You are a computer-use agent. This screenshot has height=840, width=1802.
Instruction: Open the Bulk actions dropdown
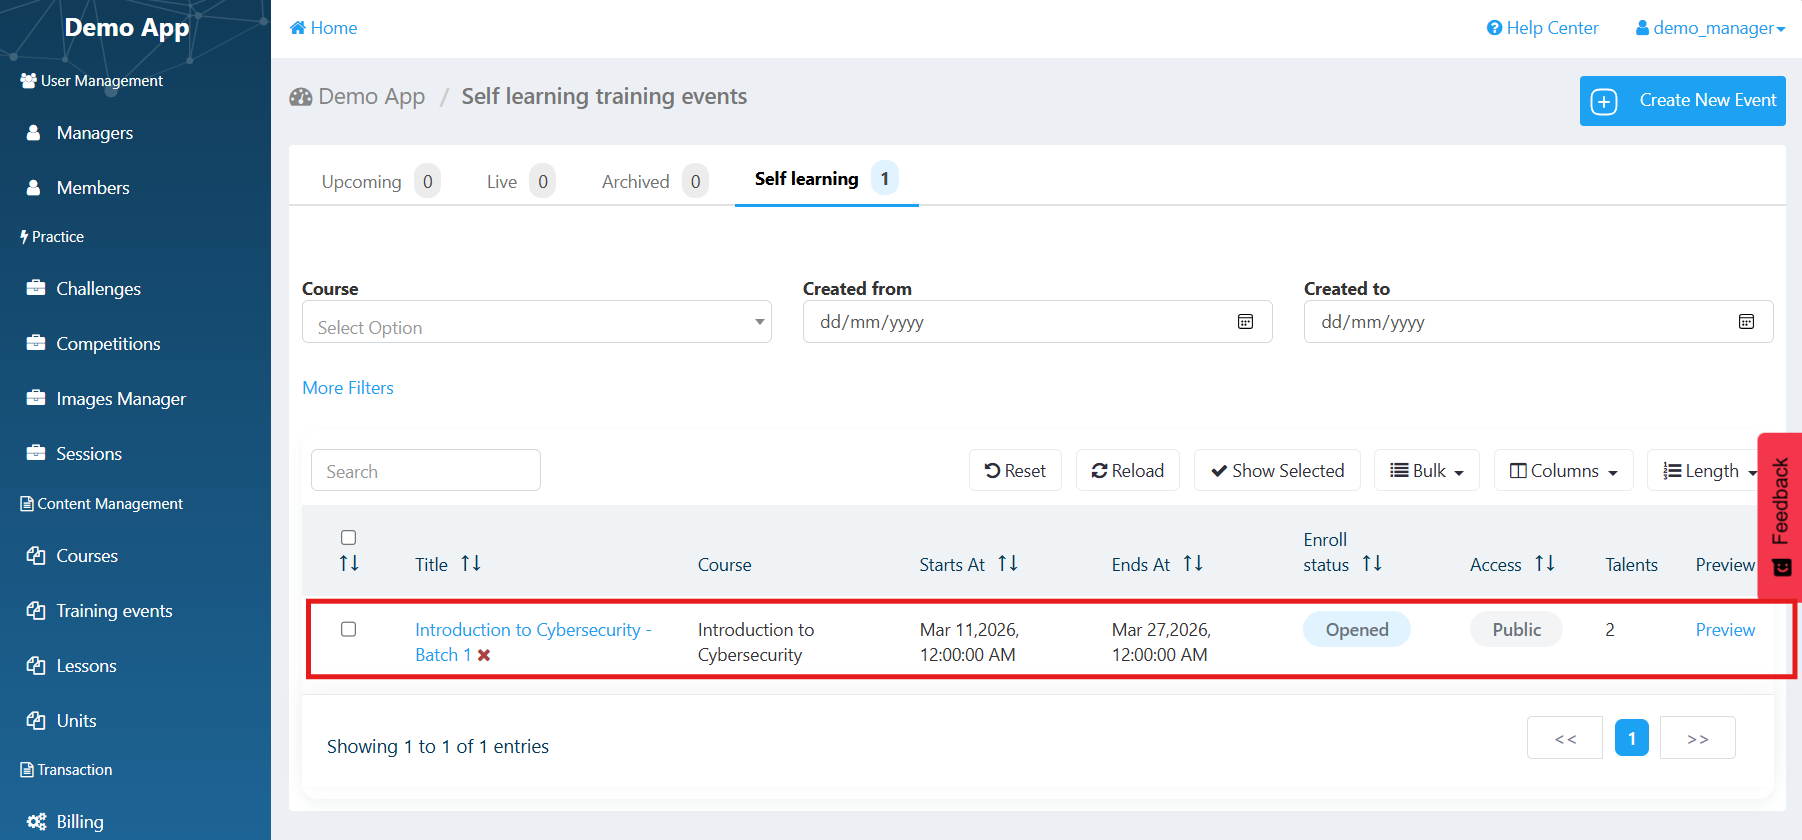click(x=1426, y=470)
